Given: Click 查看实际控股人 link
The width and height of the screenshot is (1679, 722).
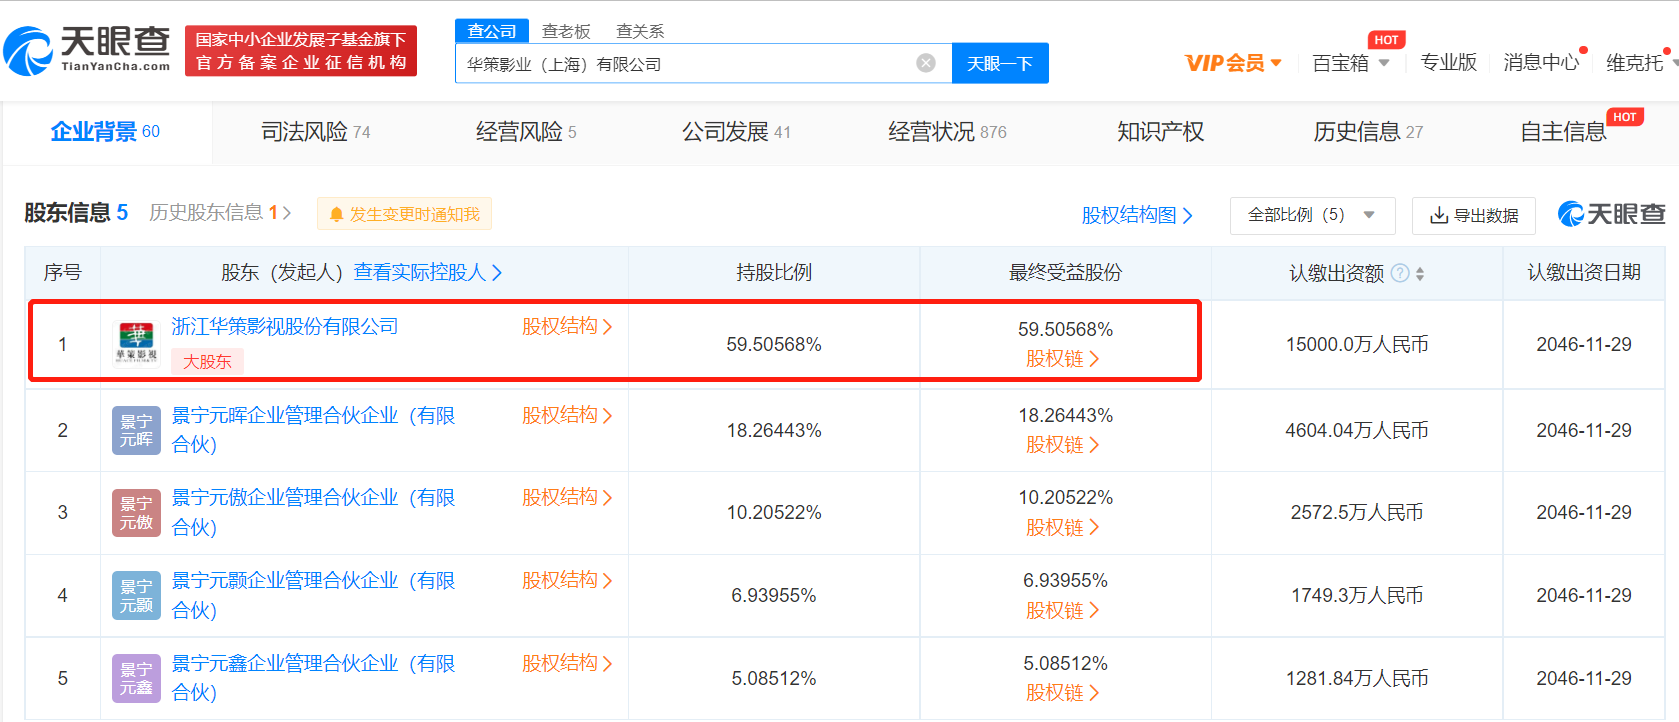Looking at the screenshot, I should pyautogui.click(x=428, y=272).
